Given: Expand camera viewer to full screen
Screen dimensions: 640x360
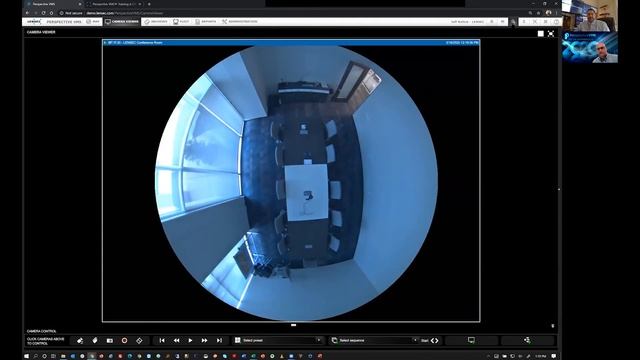Looking at the screenshot, I should 551,34.
